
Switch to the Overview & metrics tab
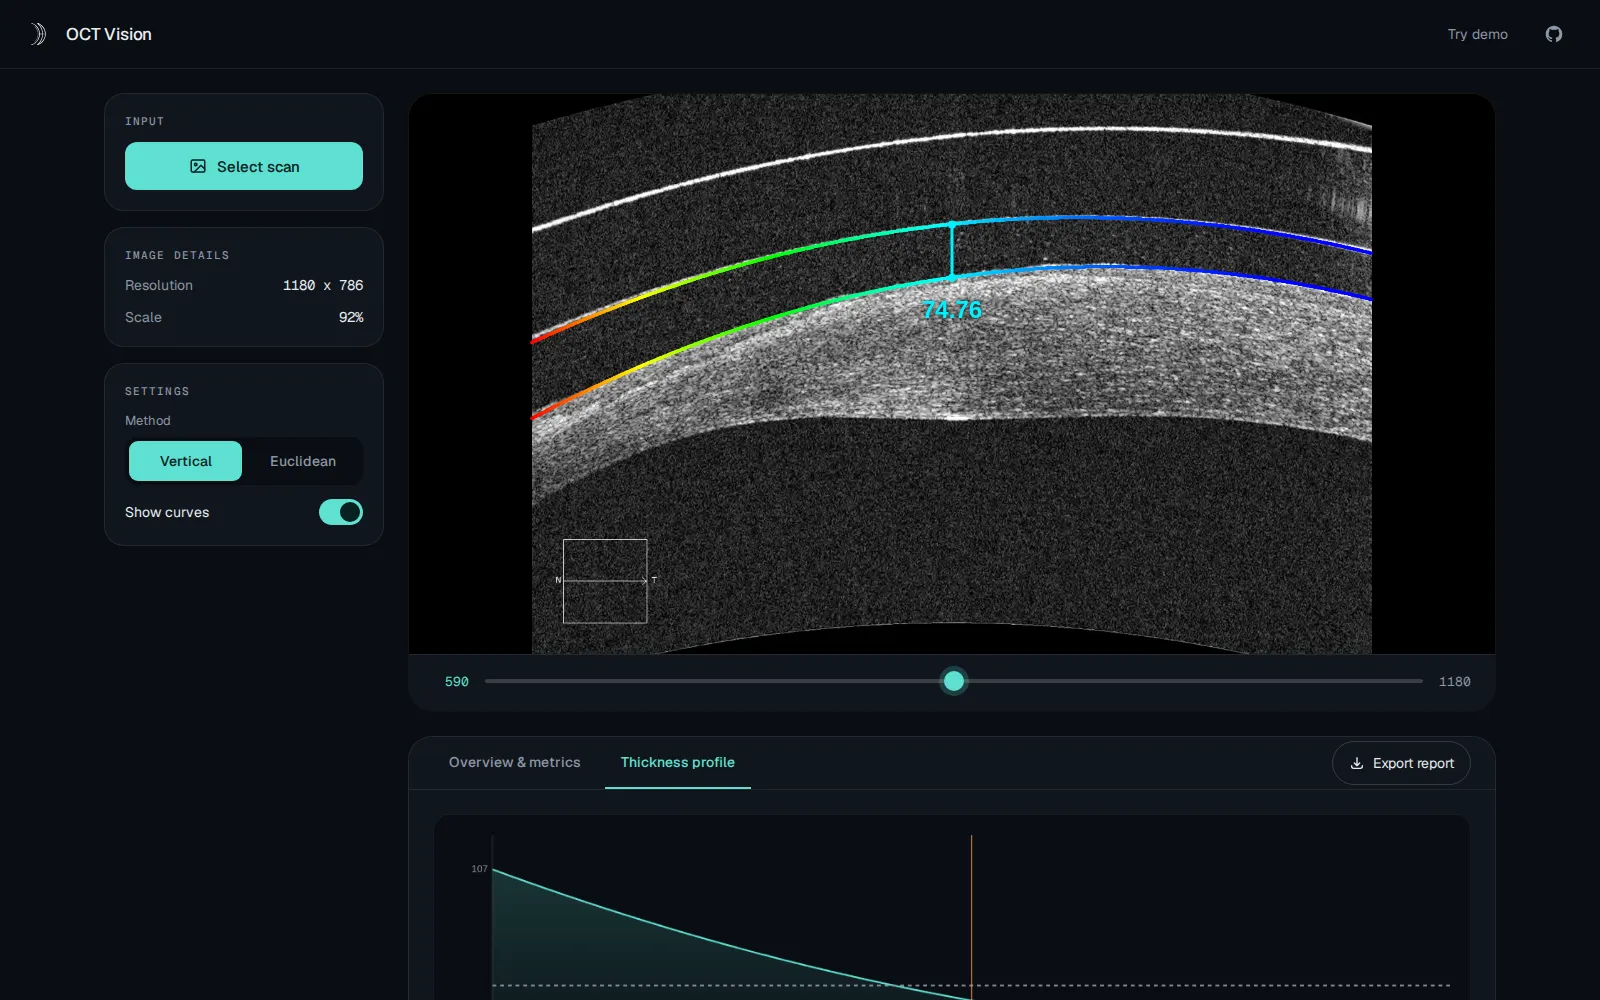(x=515, y=762)
